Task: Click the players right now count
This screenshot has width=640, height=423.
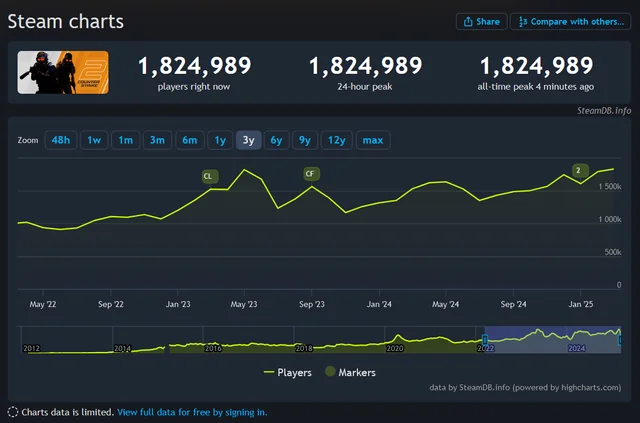Action: pyautogui.click(x=195, y=66)
